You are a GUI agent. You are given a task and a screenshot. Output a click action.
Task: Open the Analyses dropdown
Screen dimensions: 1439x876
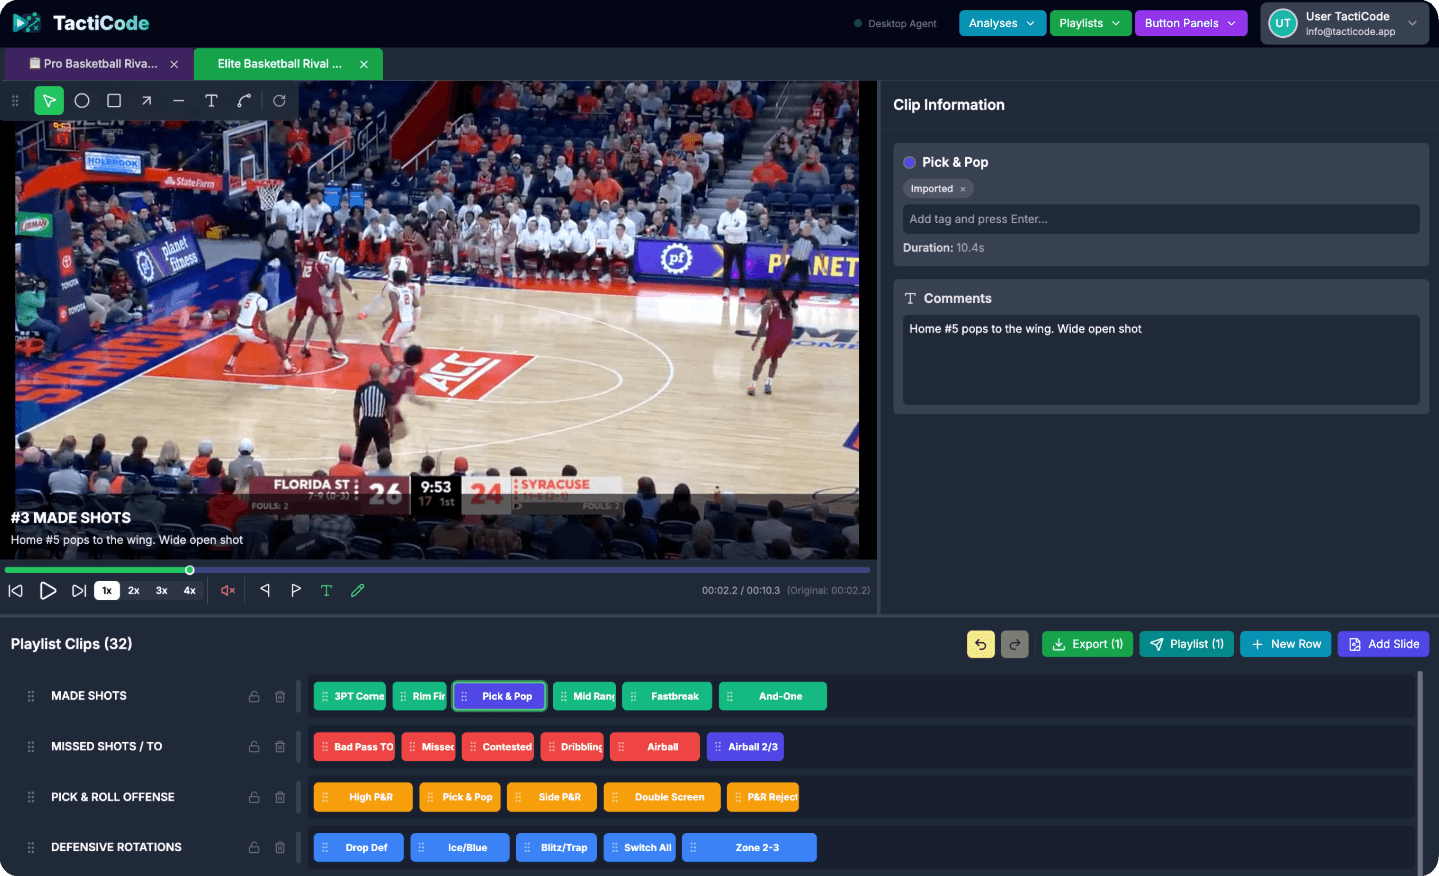click(1001, 22)
